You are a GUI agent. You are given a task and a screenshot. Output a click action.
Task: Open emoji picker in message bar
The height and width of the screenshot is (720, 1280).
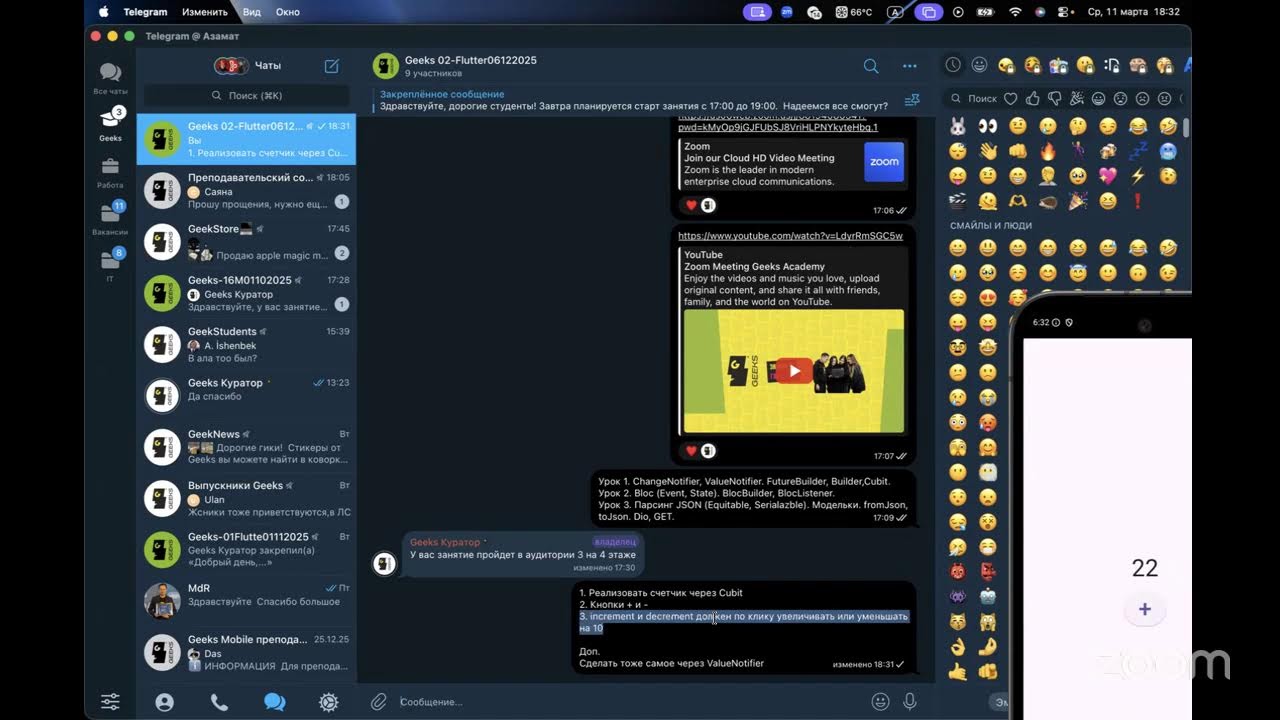coord(880,702)
